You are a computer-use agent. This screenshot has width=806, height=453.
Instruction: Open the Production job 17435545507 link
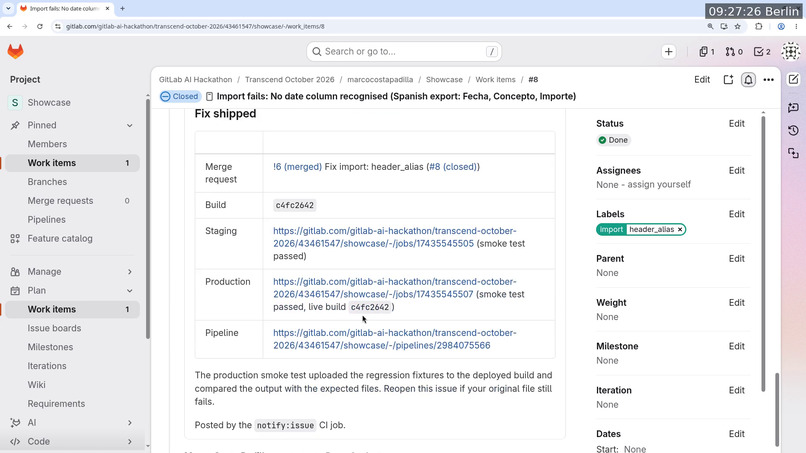(394, 288)
